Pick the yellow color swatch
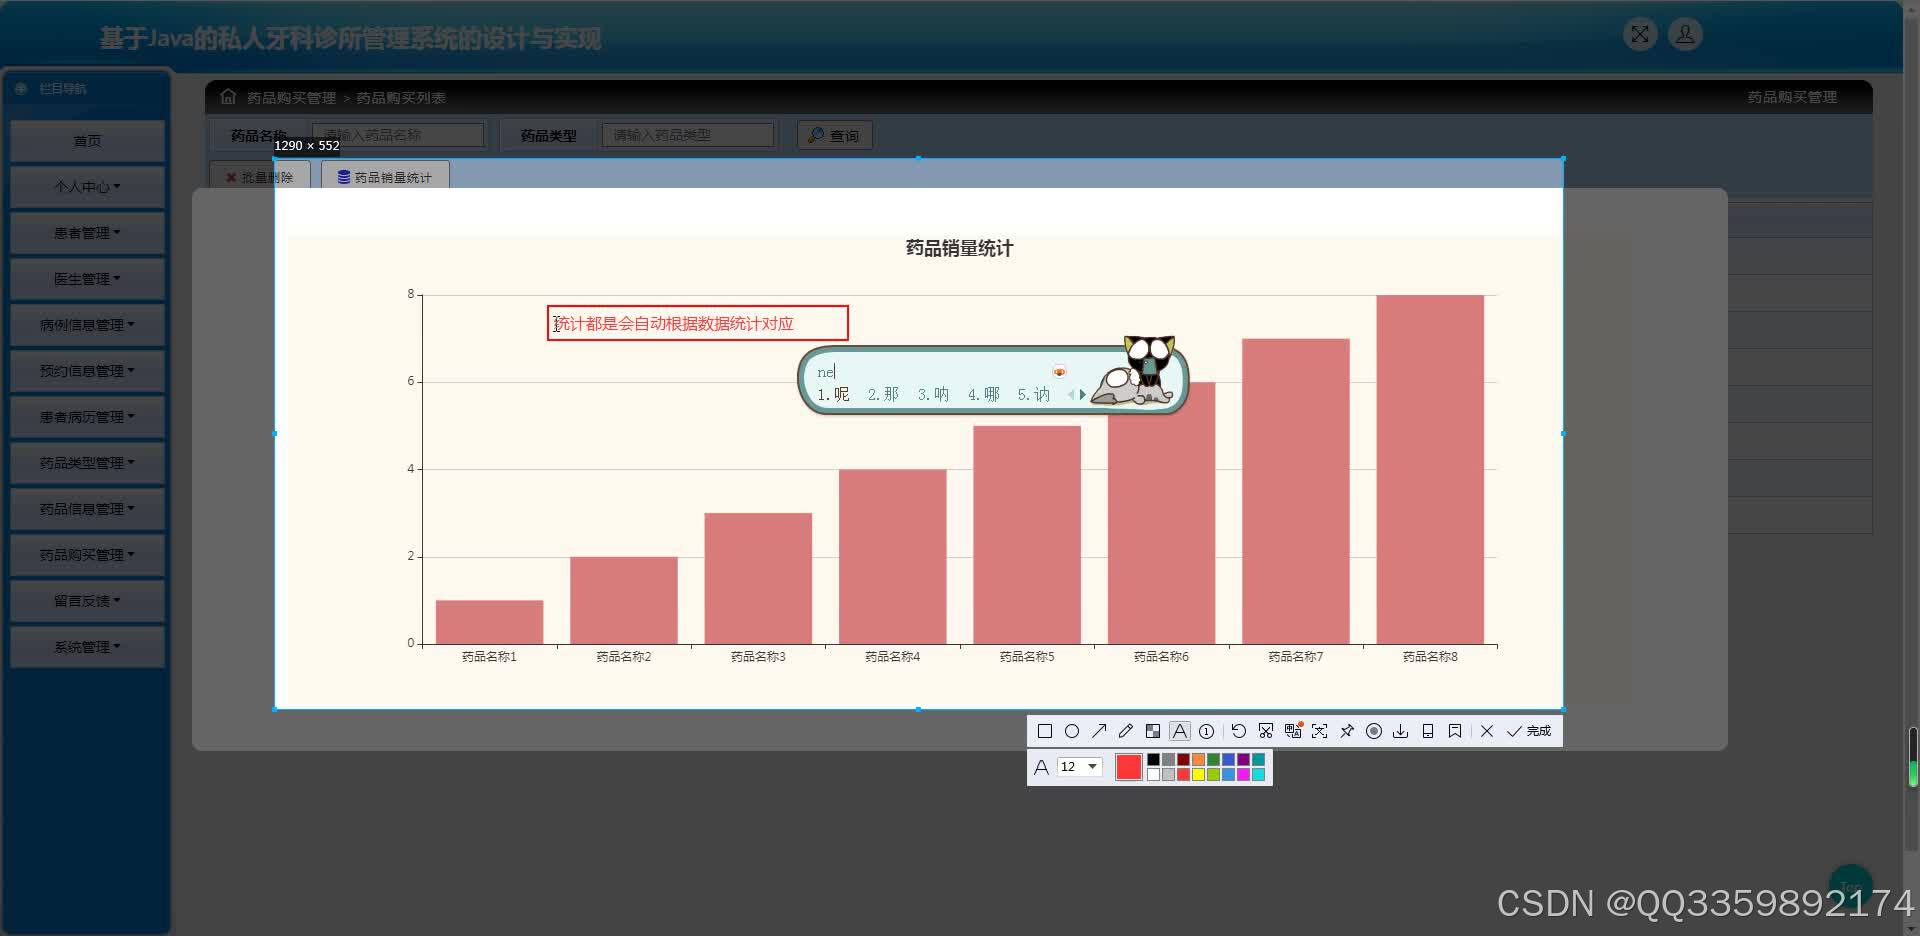The width and height of the screenshot is (1920, 936). pyautogui.click(x=1199, y=774)
